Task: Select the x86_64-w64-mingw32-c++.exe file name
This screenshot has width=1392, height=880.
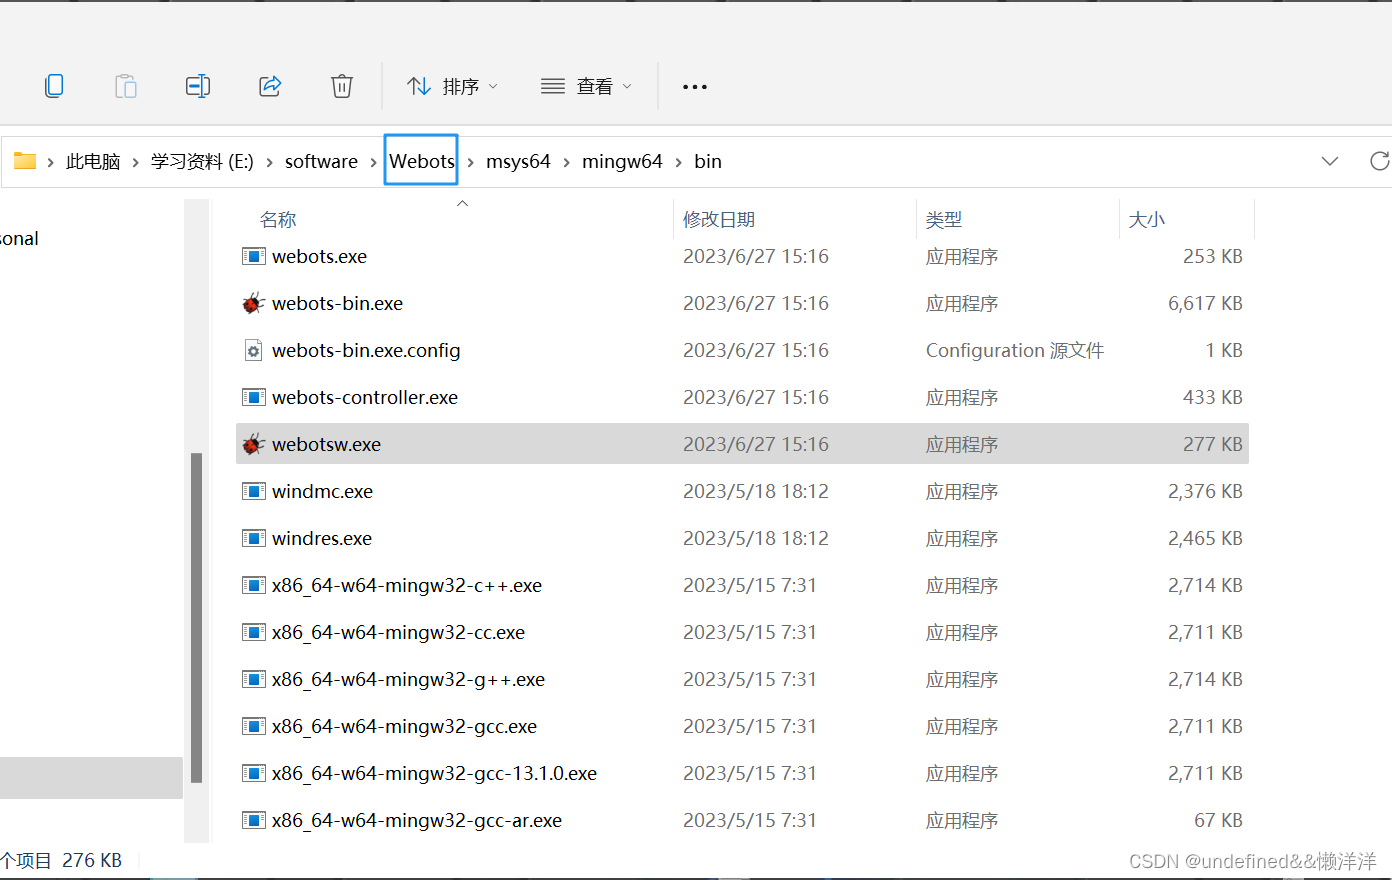Action: pyautogui.click(x=407, y=585)
